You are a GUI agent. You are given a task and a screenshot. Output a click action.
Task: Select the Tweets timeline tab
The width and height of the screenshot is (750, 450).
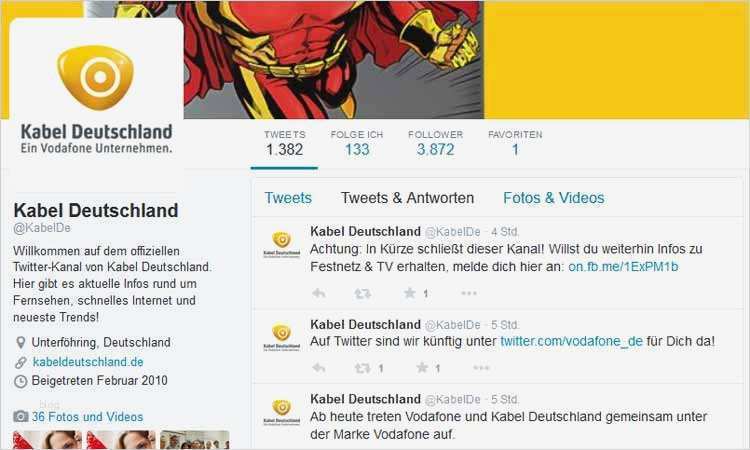(x=288, y=198)
